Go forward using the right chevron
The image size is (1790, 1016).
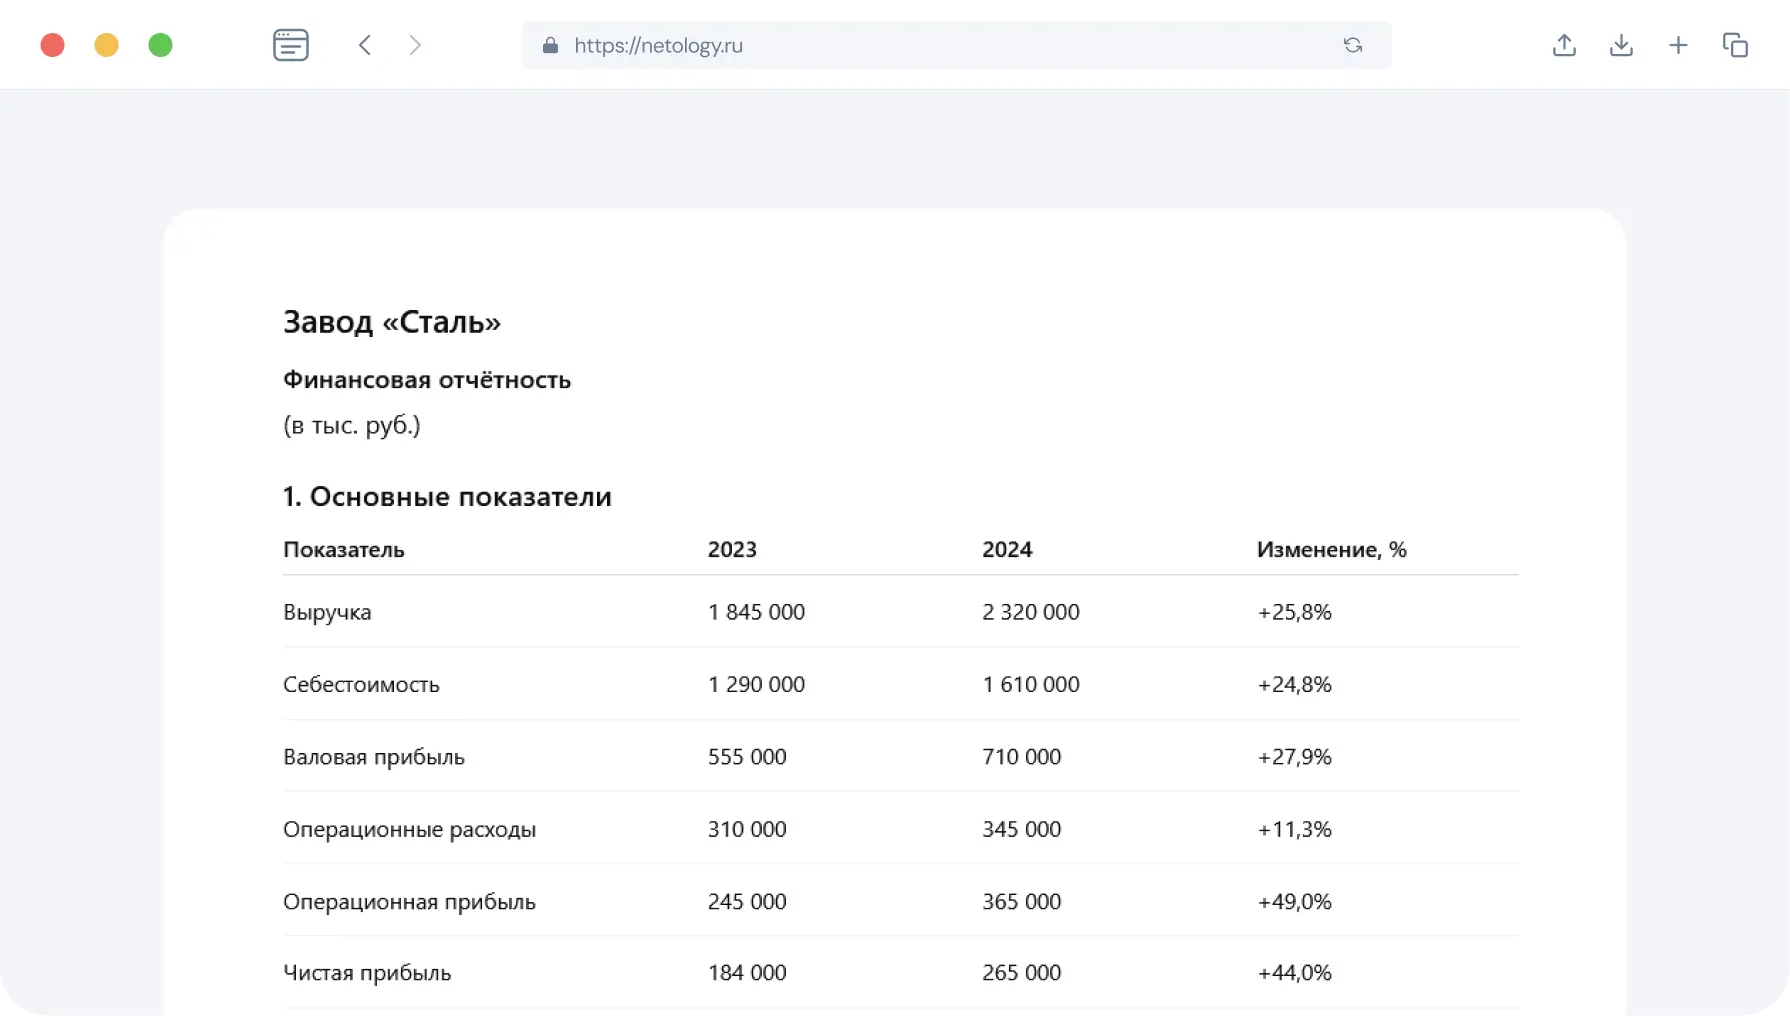415,45
